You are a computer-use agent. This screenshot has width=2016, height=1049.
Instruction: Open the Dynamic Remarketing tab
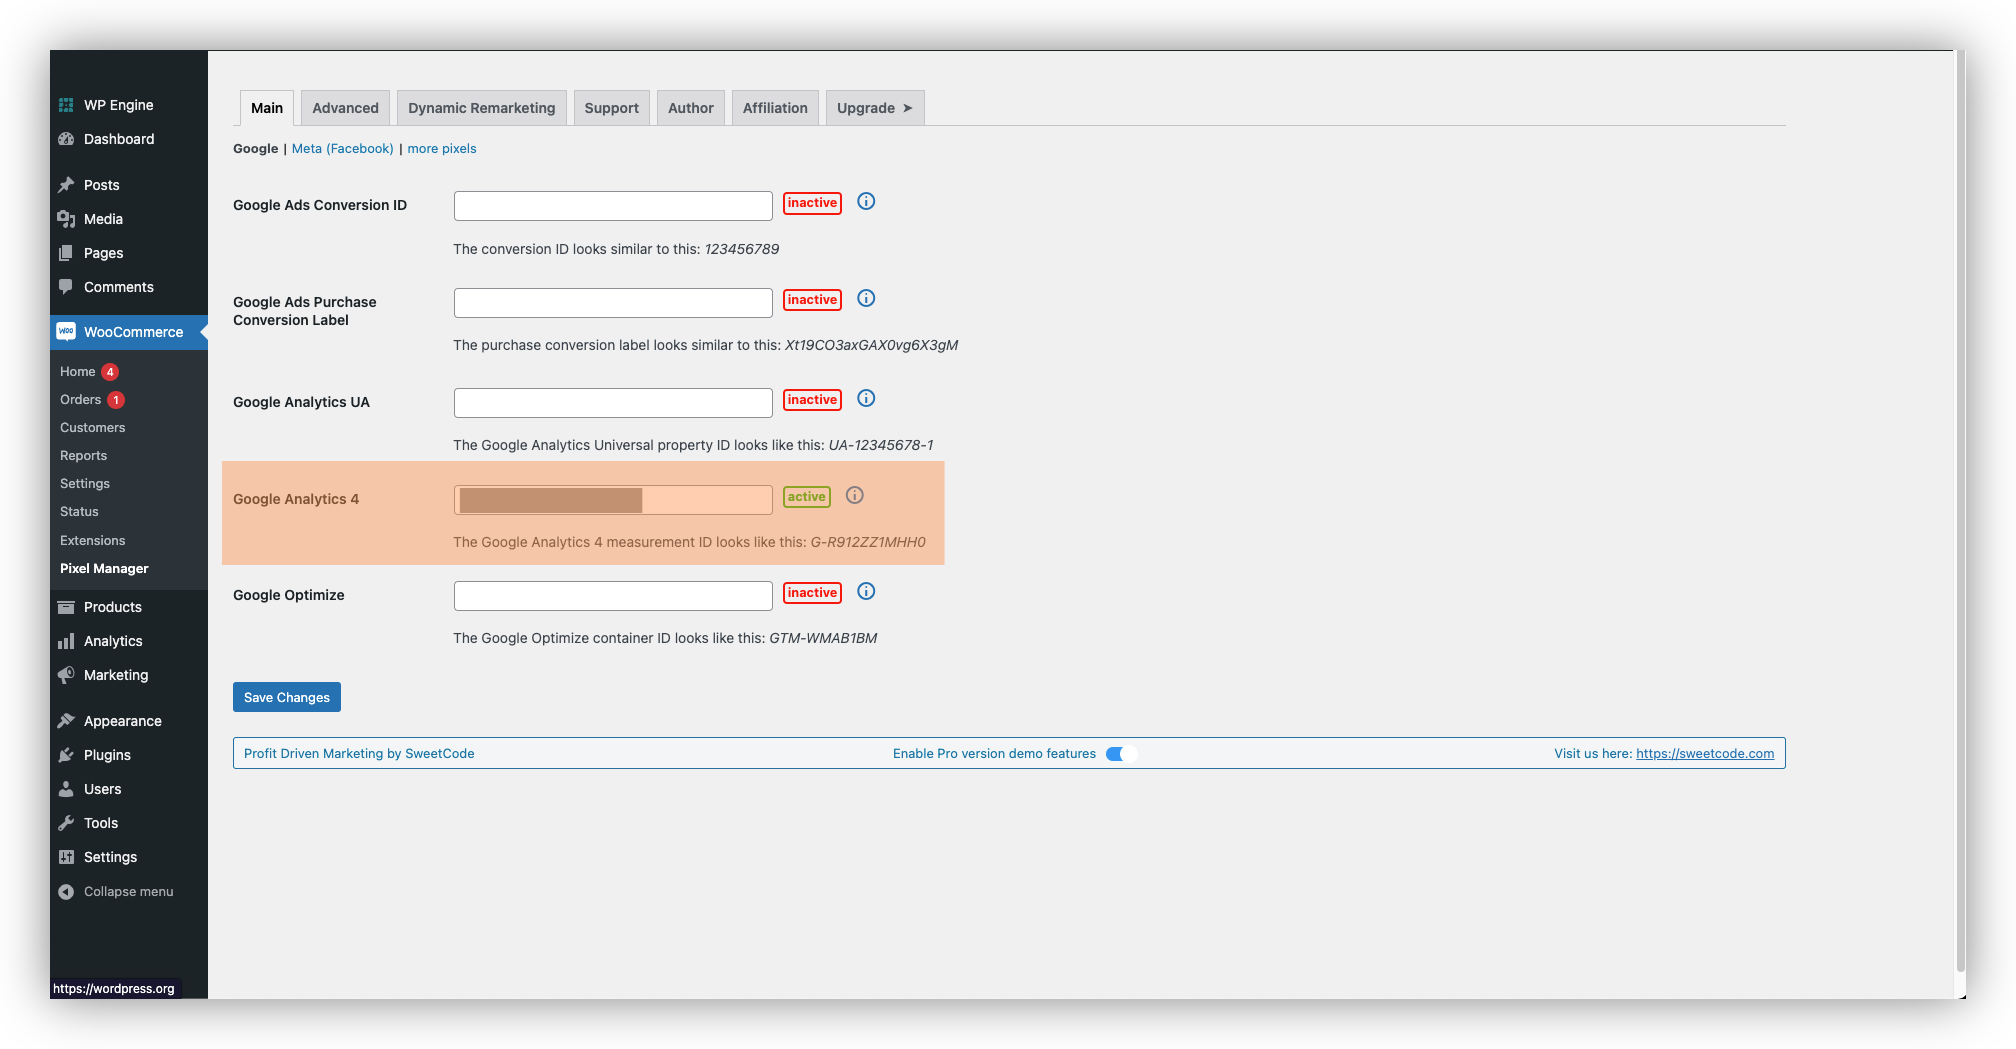tap(482, 108)
